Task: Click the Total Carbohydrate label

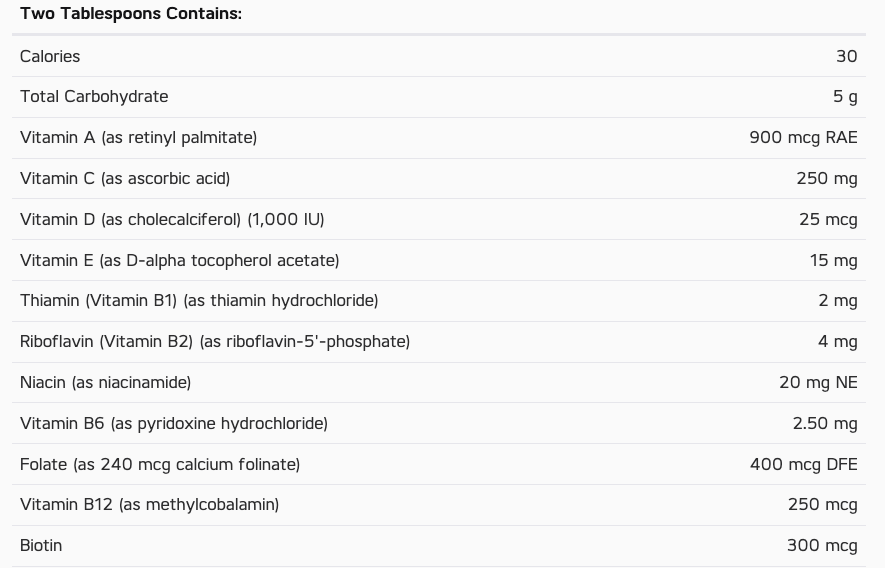Action: [x=94, y=97]
